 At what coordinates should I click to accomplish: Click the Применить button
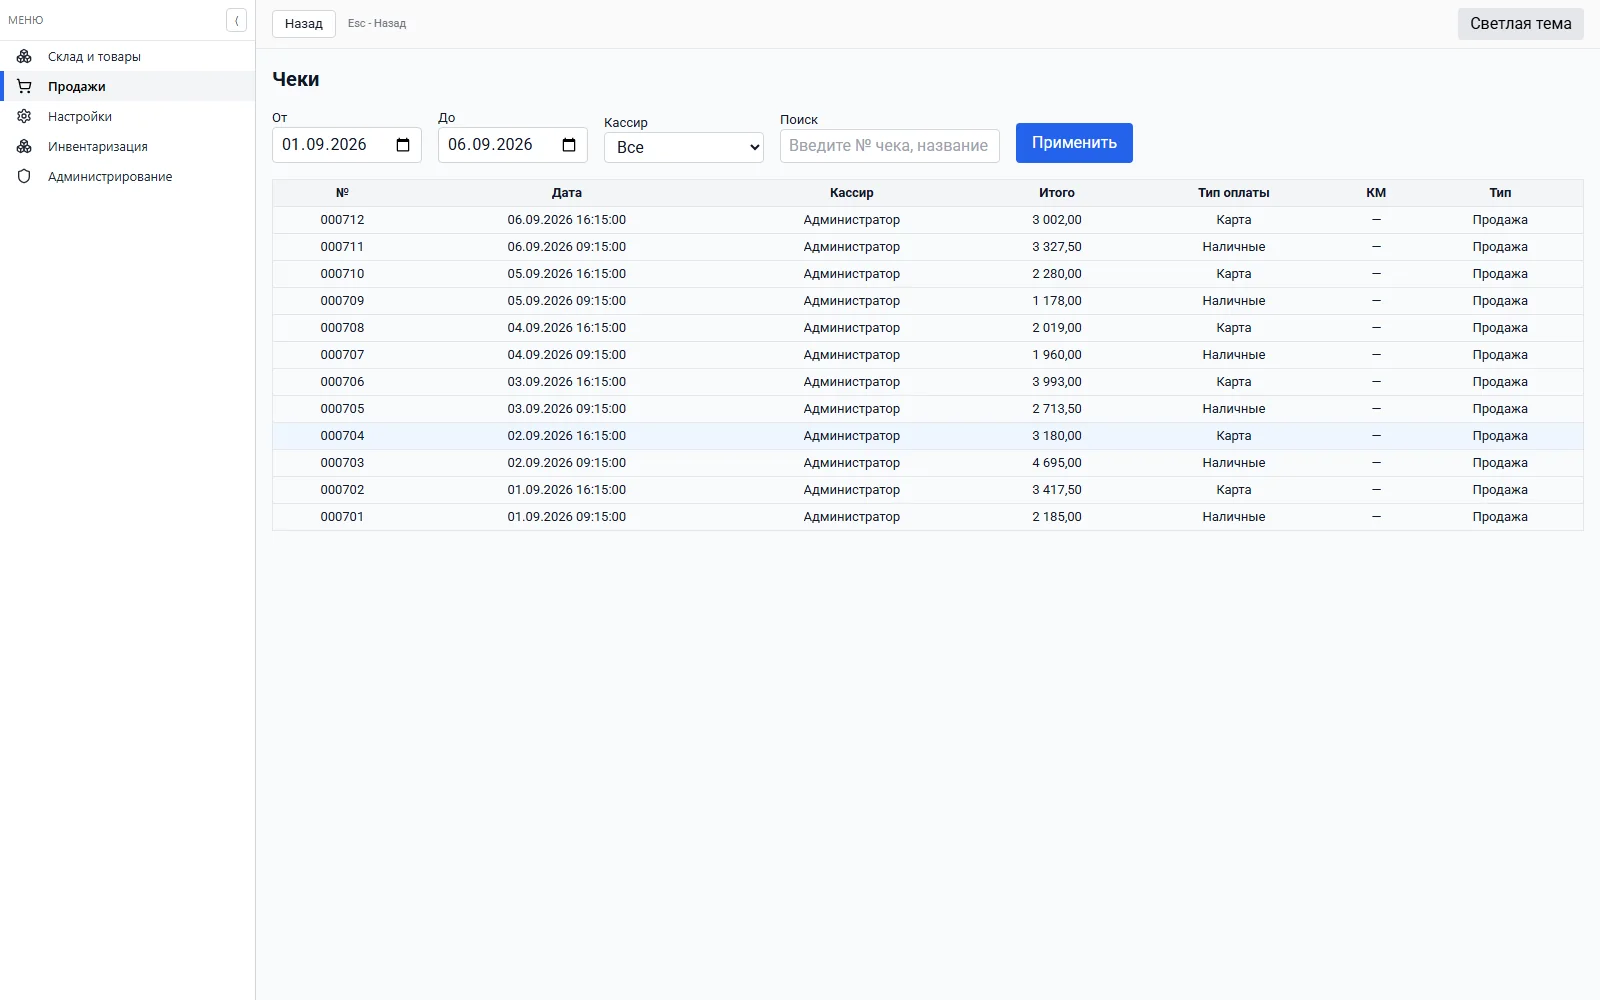1074,143
